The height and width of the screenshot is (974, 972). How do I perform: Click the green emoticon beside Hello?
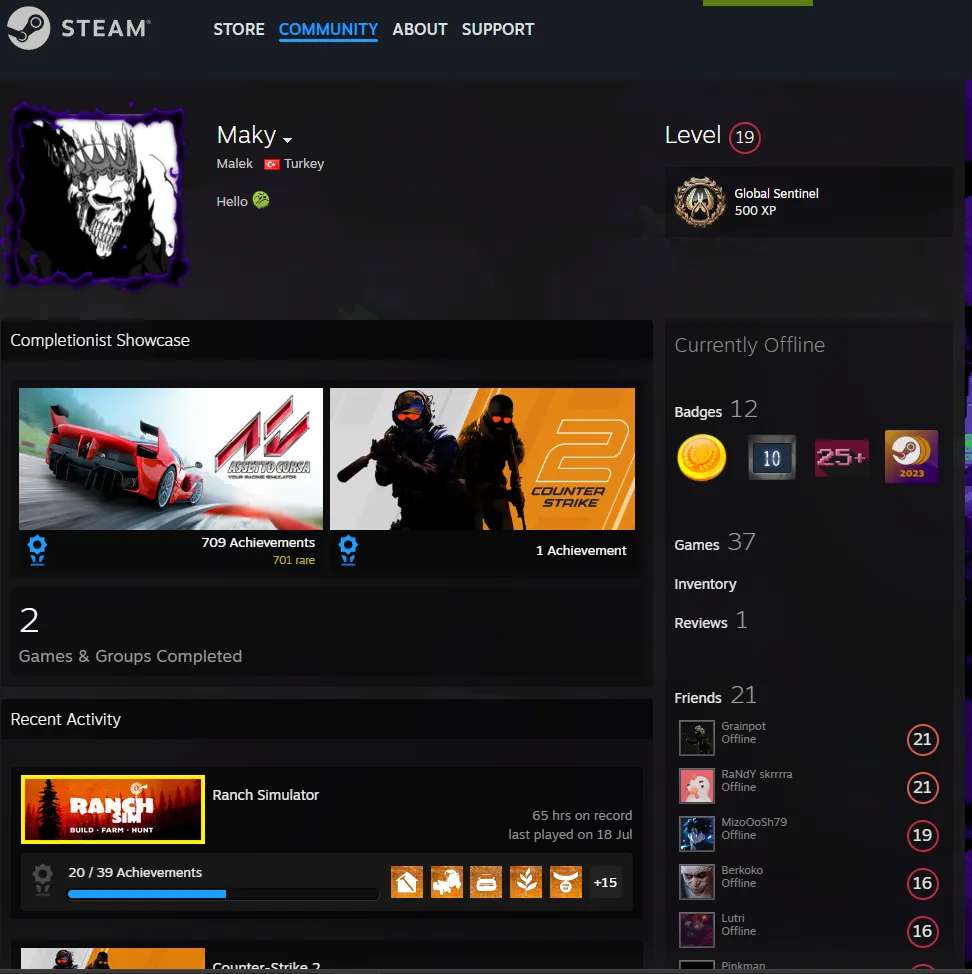click(x=261, y=201)
